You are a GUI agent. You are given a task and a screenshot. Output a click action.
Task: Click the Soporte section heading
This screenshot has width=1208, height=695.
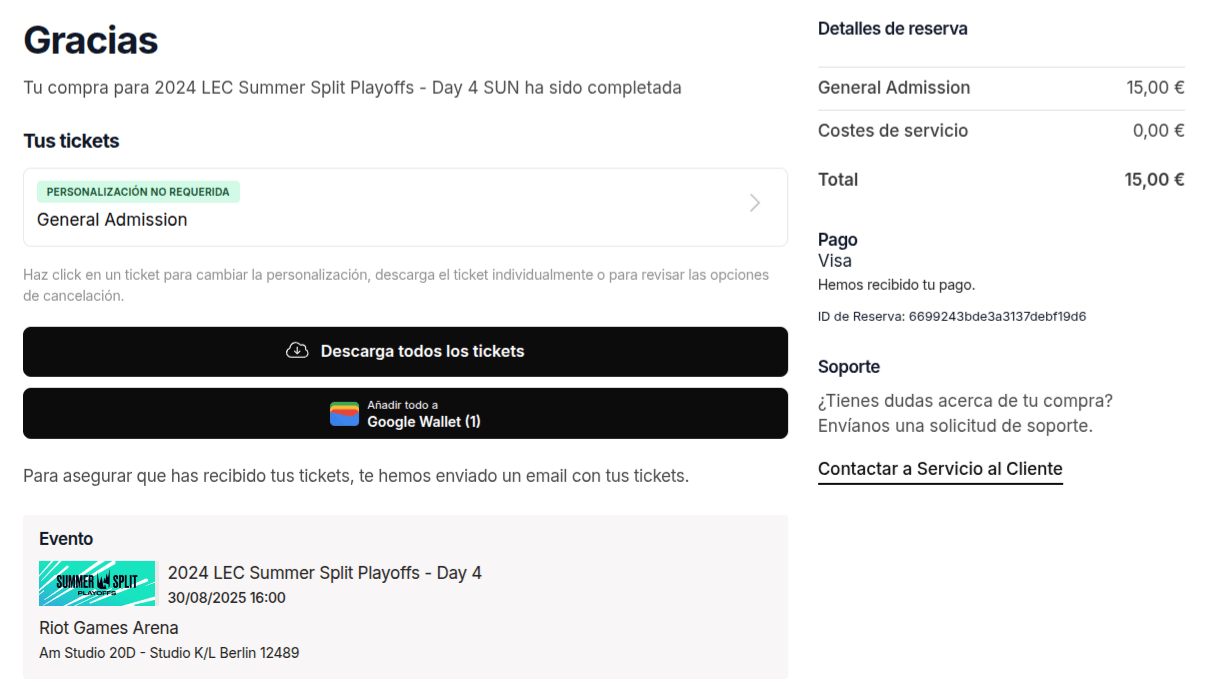coord(849,367)
